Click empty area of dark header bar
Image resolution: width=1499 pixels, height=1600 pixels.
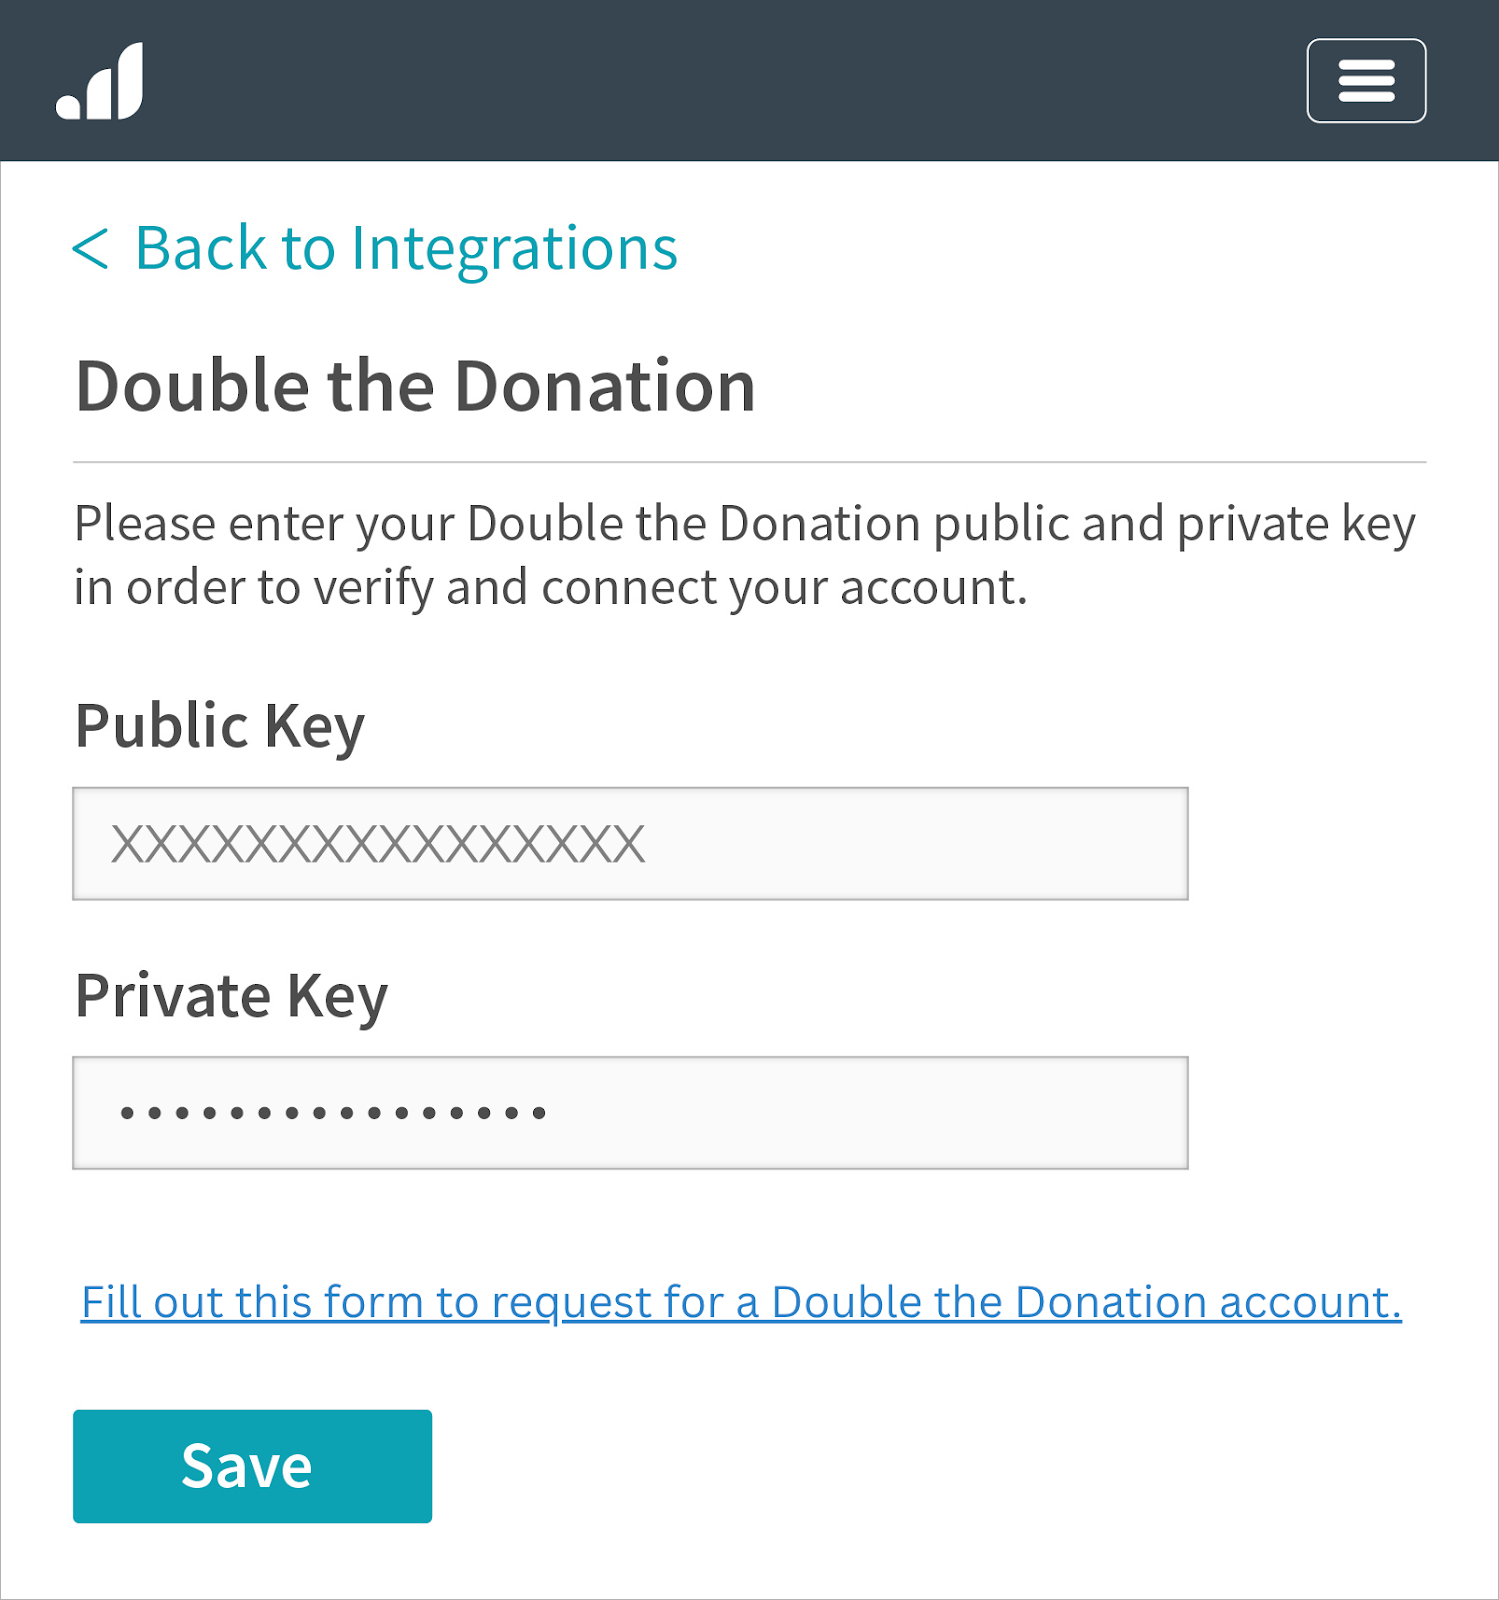tap(700, 80)
